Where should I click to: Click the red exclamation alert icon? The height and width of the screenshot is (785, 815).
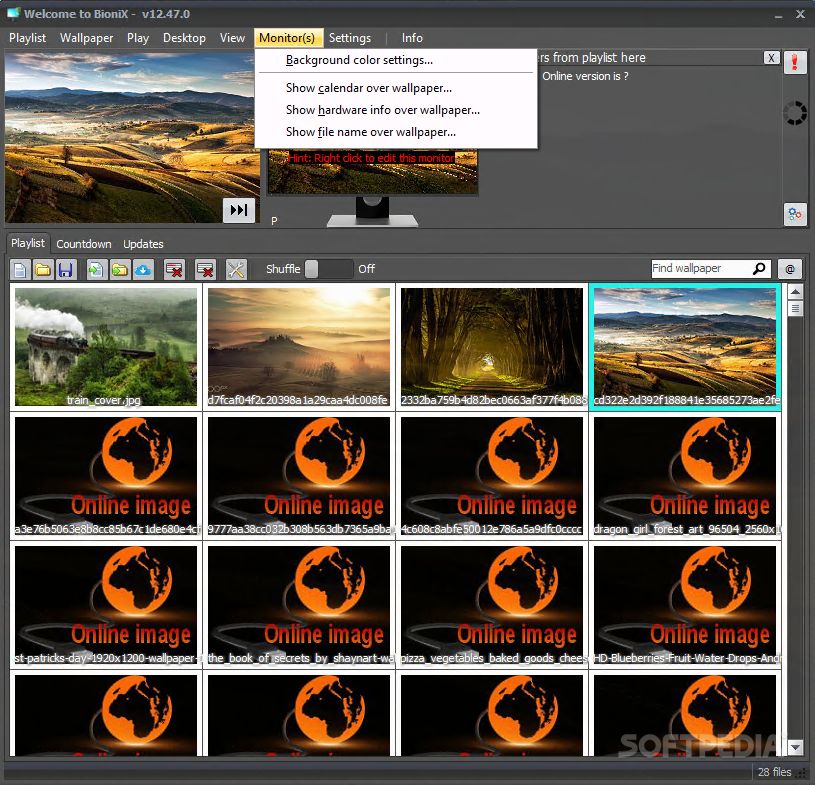click(795, 62)
